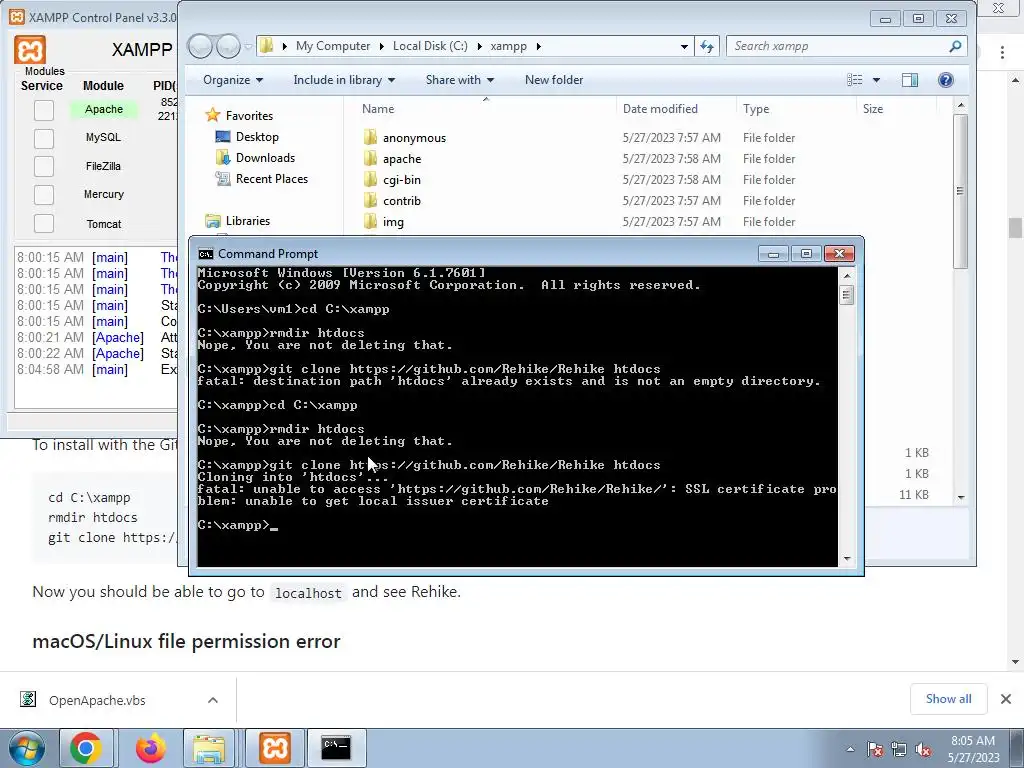Click OpenApache.vbs download item
This screenshot has height=768, width=1024.
(97, 700)
